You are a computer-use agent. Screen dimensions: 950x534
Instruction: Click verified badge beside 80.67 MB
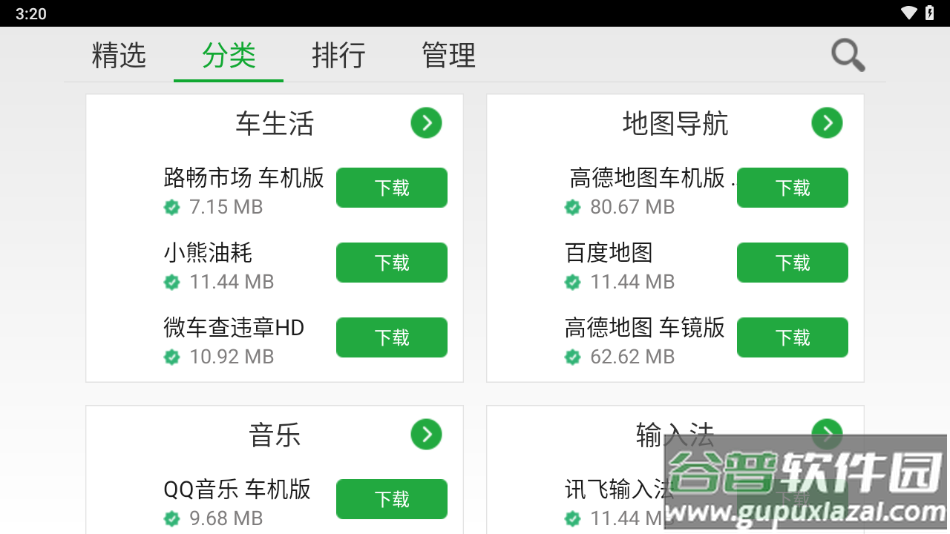coord(573,207)
